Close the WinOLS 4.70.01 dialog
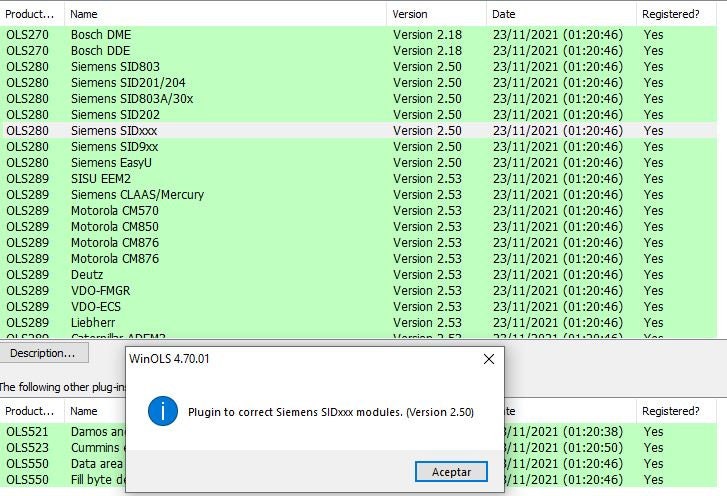The image size is (727, 496). 489,359
